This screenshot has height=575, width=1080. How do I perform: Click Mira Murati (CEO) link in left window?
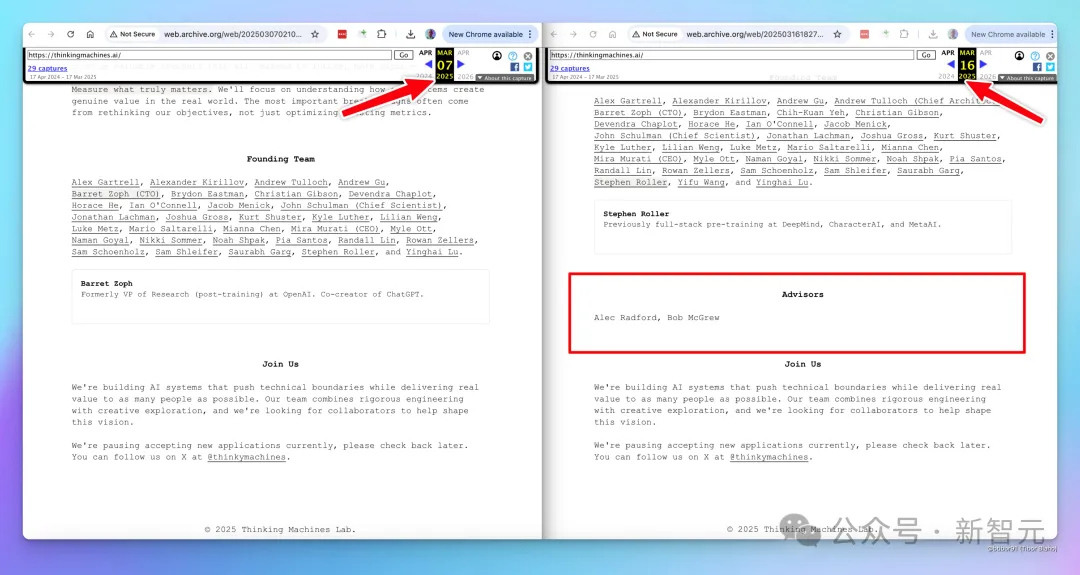(x=335, y=229)
